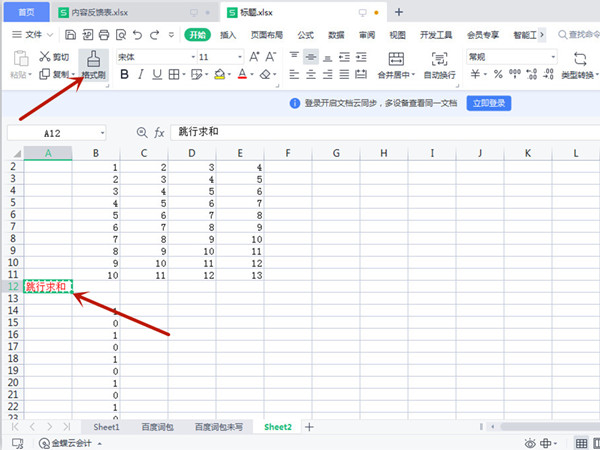Apply the red font color button
The height and width of the screenshot is (450, 600).
click(x=242, y=74)
